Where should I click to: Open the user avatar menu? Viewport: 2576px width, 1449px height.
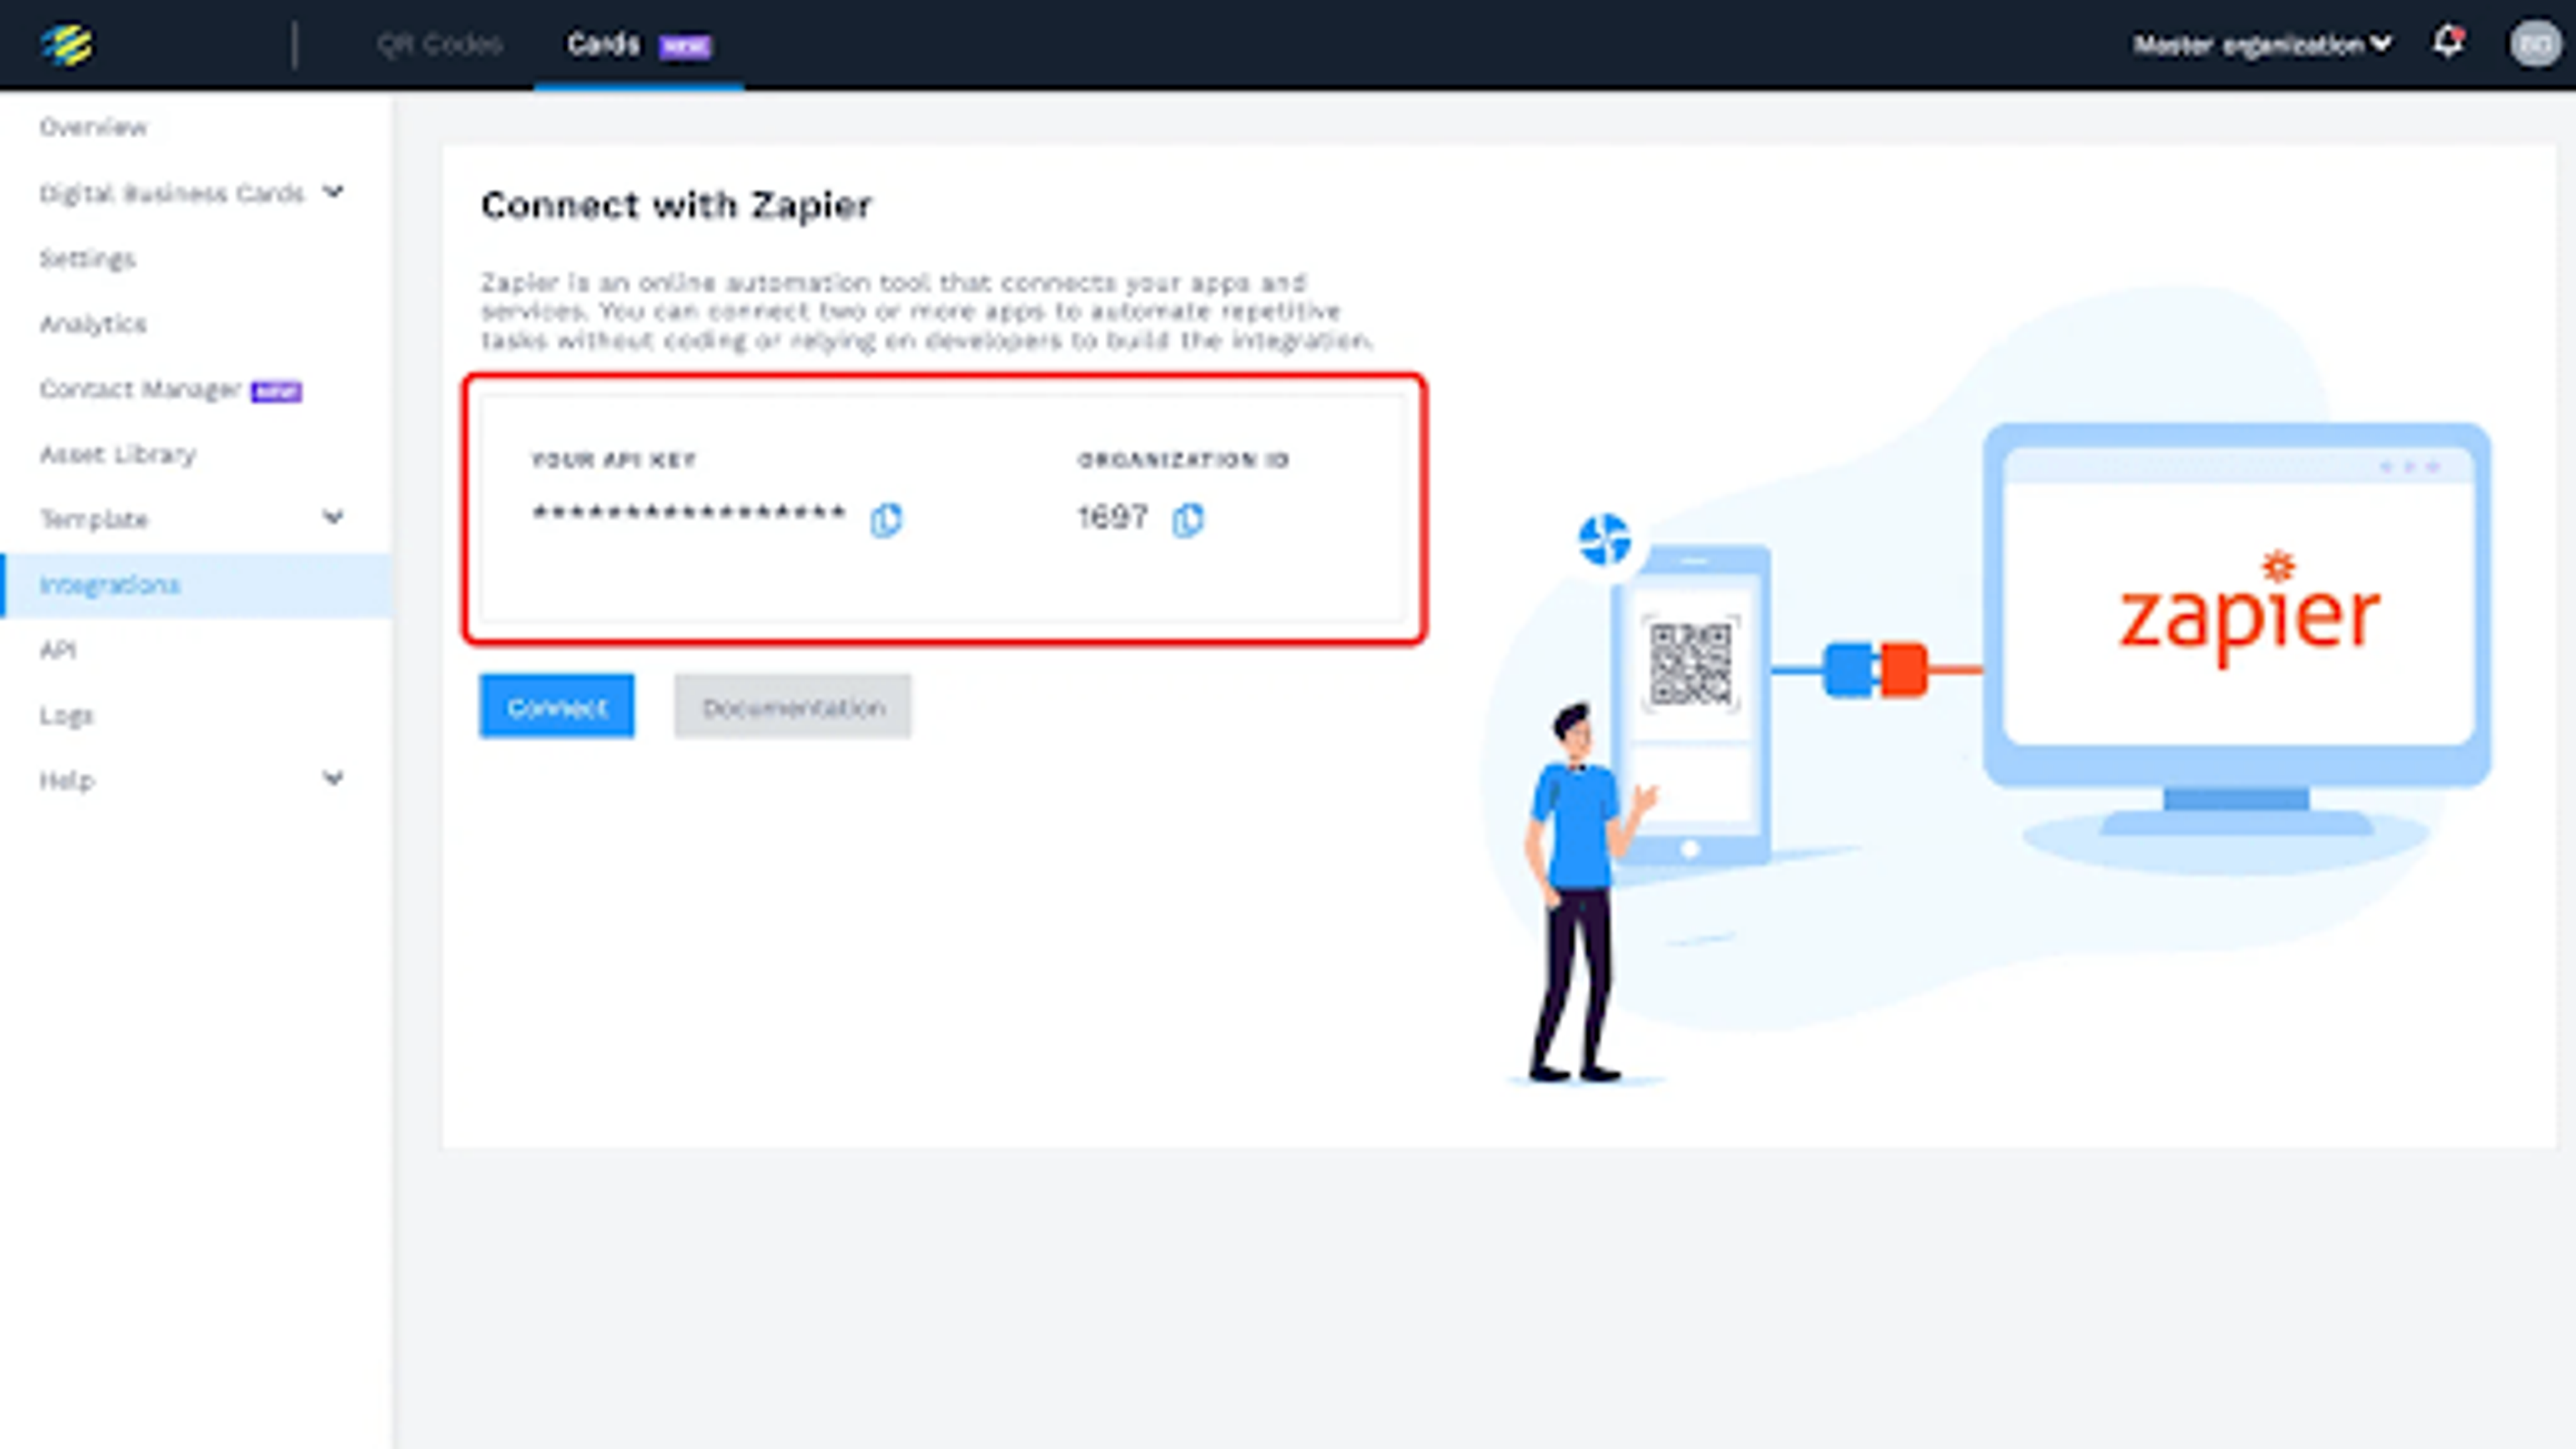(2535, 44)
